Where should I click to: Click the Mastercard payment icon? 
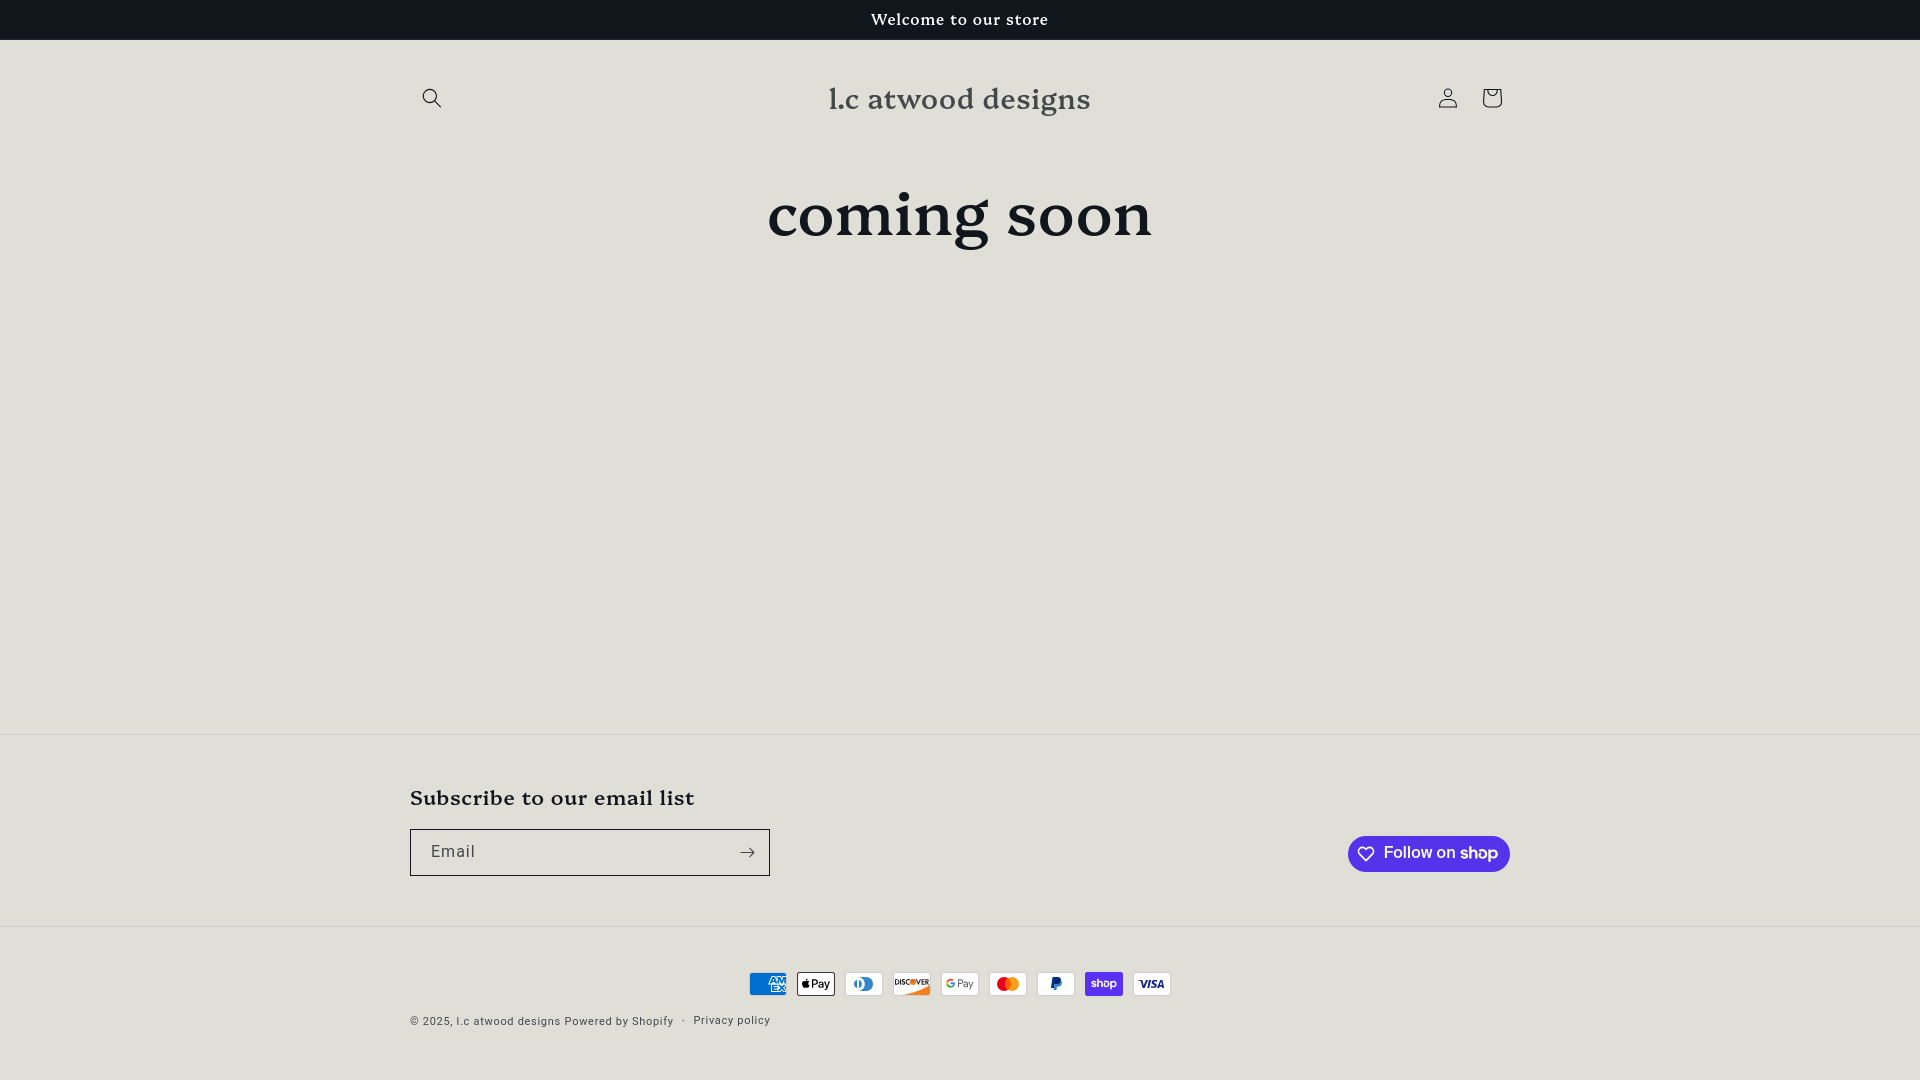[1008, 984]
